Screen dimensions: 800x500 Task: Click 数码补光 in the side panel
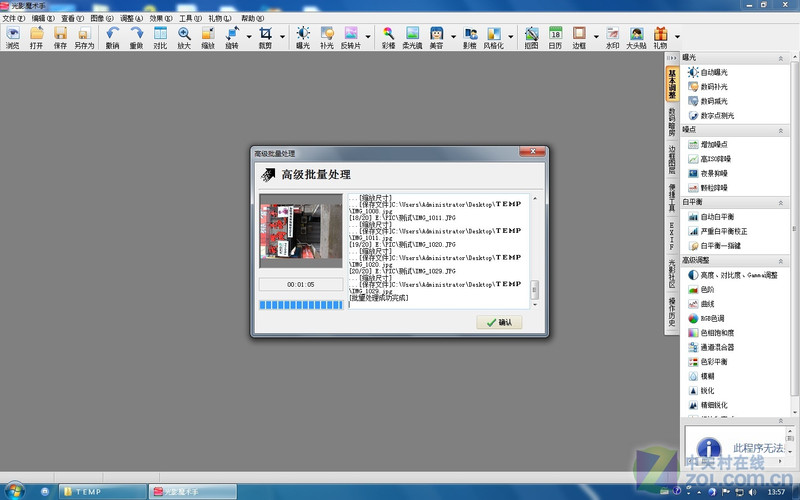pyautogui.click(x=708, y=87)
